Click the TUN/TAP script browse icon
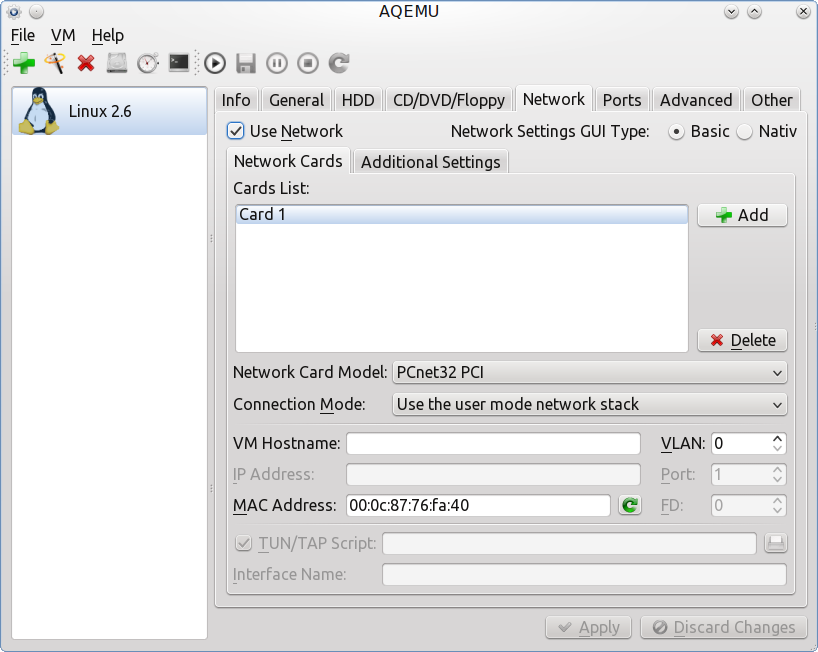Viewport: 818px width, 652px height. 776,543
